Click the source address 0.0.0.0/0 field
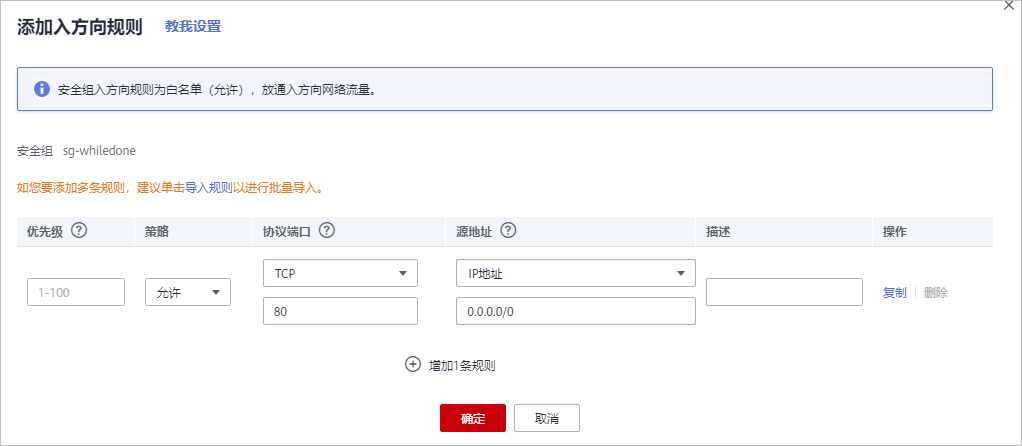 [575, 312]
